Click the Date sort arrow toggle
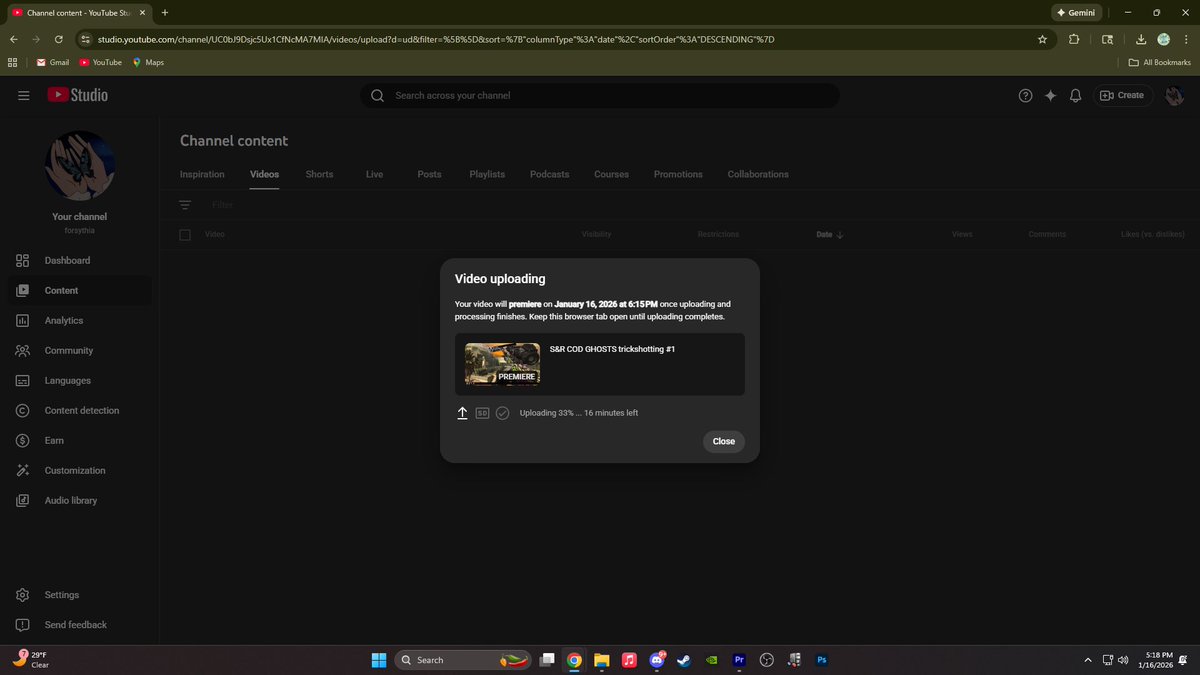 [x=839, y=233]
